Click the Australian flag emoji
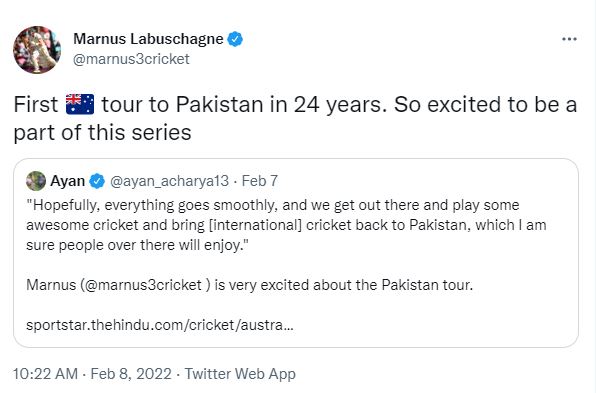Image resolution: width=596 pixels, height=393 pixels. [80, 104]
